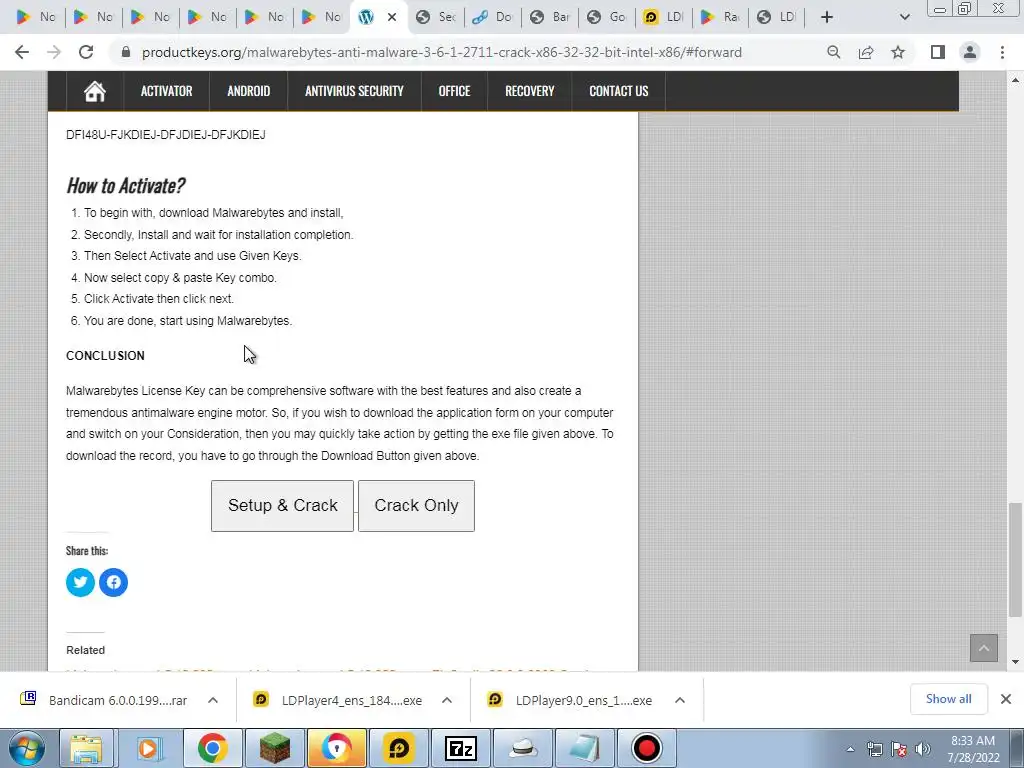This screenshot has height=768, width=1024.
Task: Click the CONCLUSION heading
Action: [x=105, y=356]
